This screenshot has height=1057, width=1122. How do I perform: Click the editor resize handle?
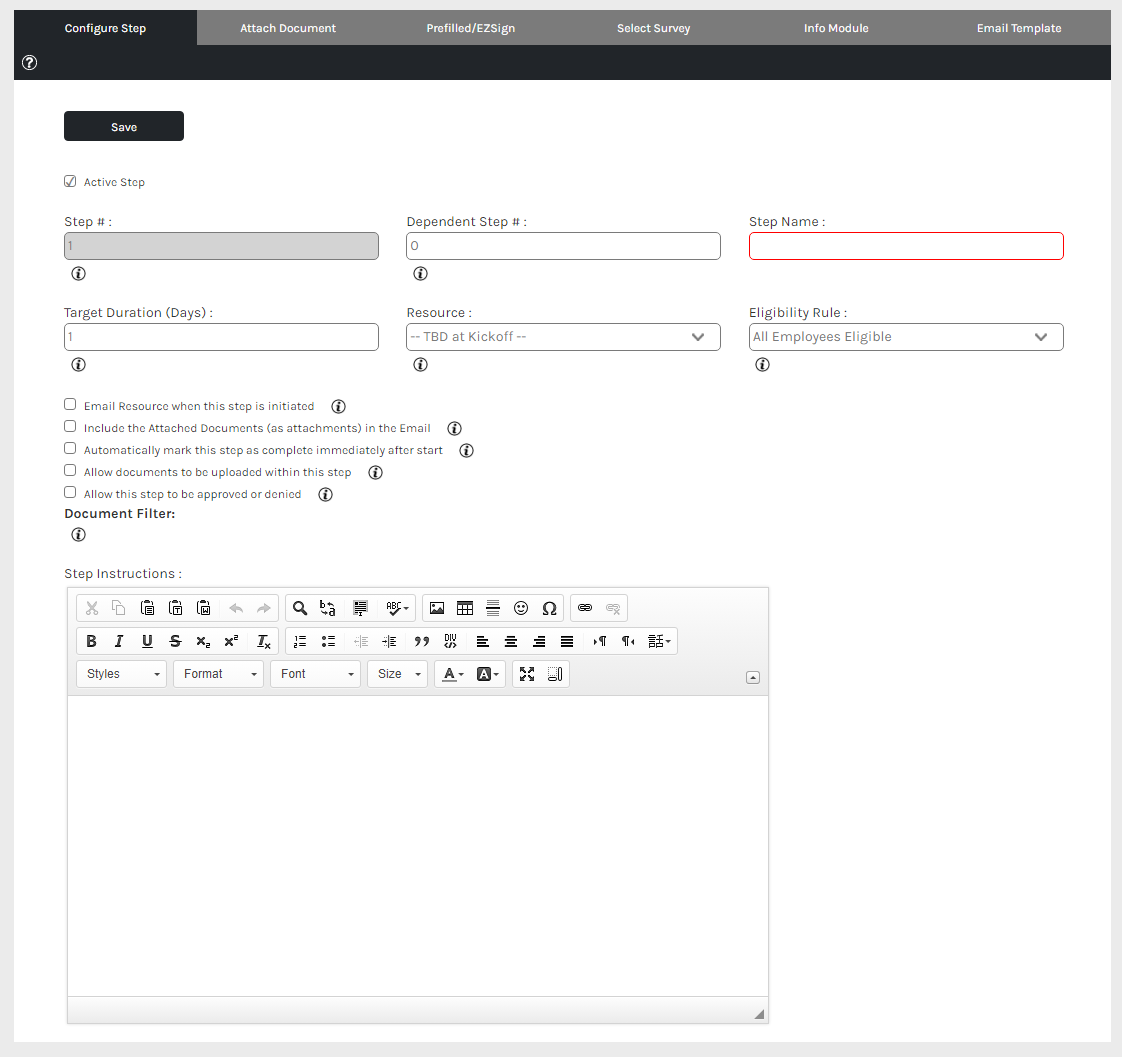(x=759, y=1014)
